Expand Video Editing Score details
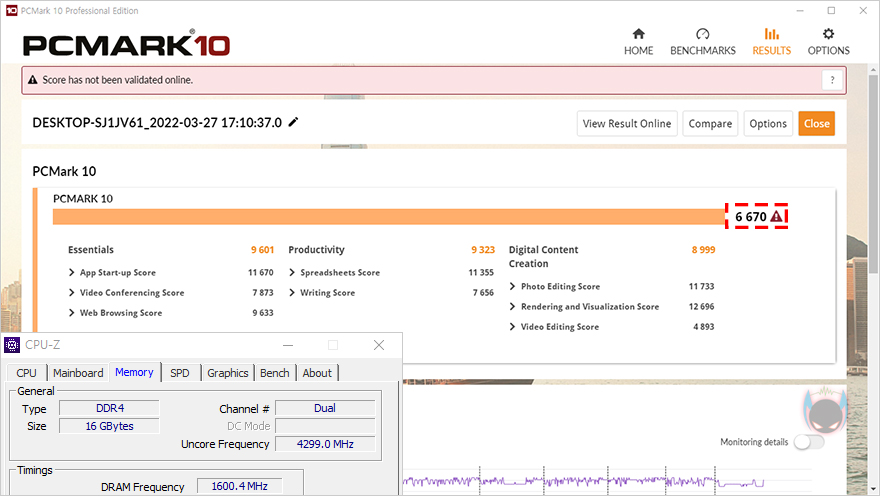 pos(512,327)
